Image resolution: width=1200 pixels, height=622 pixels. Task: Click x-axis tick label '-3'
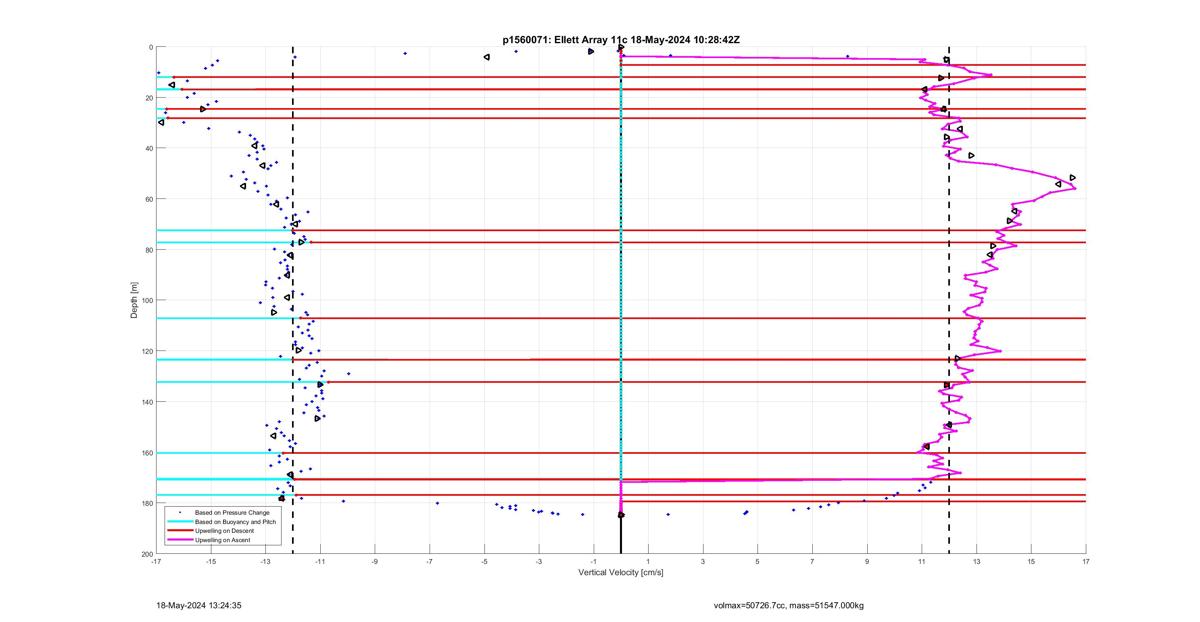539,561
